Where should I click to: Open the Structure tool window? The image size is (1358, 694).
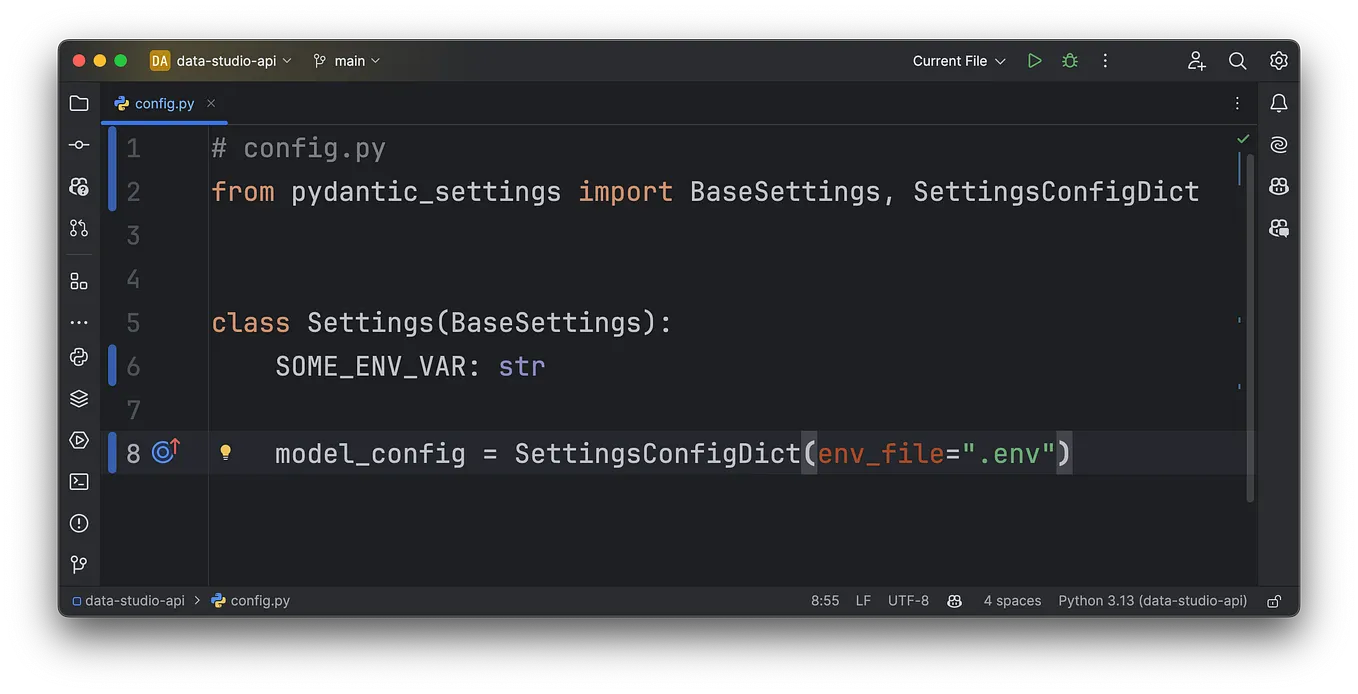(79, 280)
